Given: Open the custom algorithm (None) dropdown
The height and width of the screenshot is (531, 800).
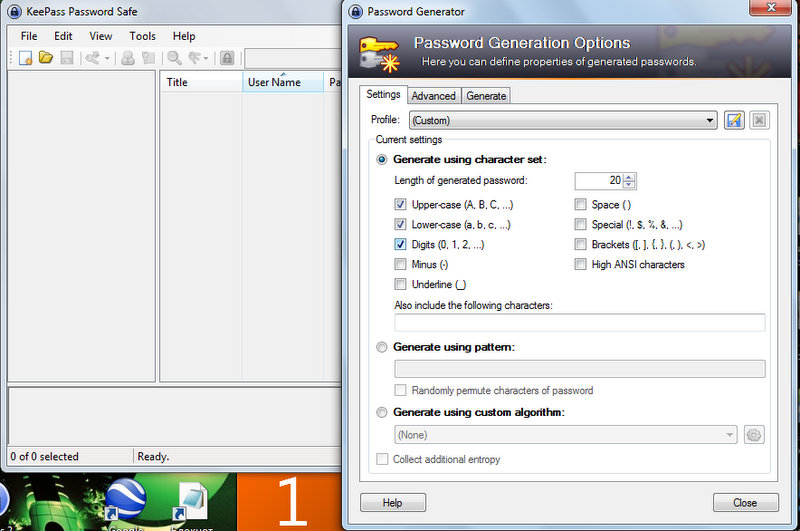Looking at the screenshot, I should pyautogui.click(x=566, y=435).
